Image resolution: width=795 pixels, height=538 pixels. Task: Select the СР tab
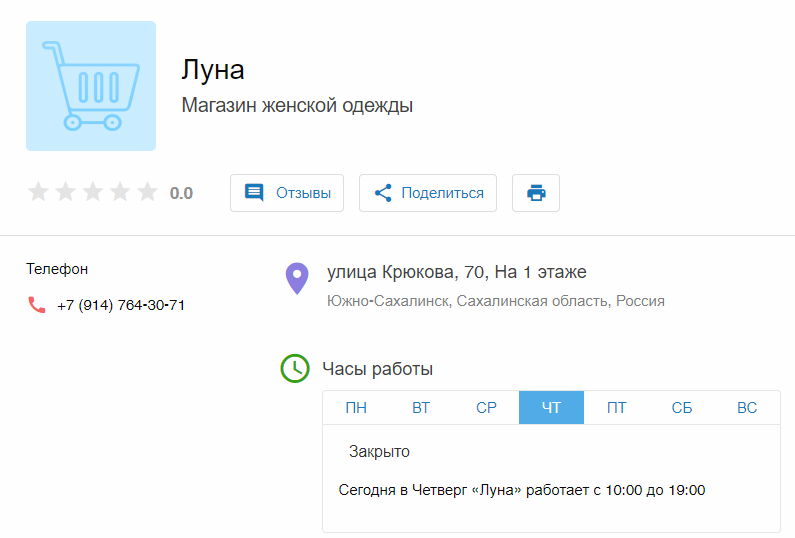point(486,408)
